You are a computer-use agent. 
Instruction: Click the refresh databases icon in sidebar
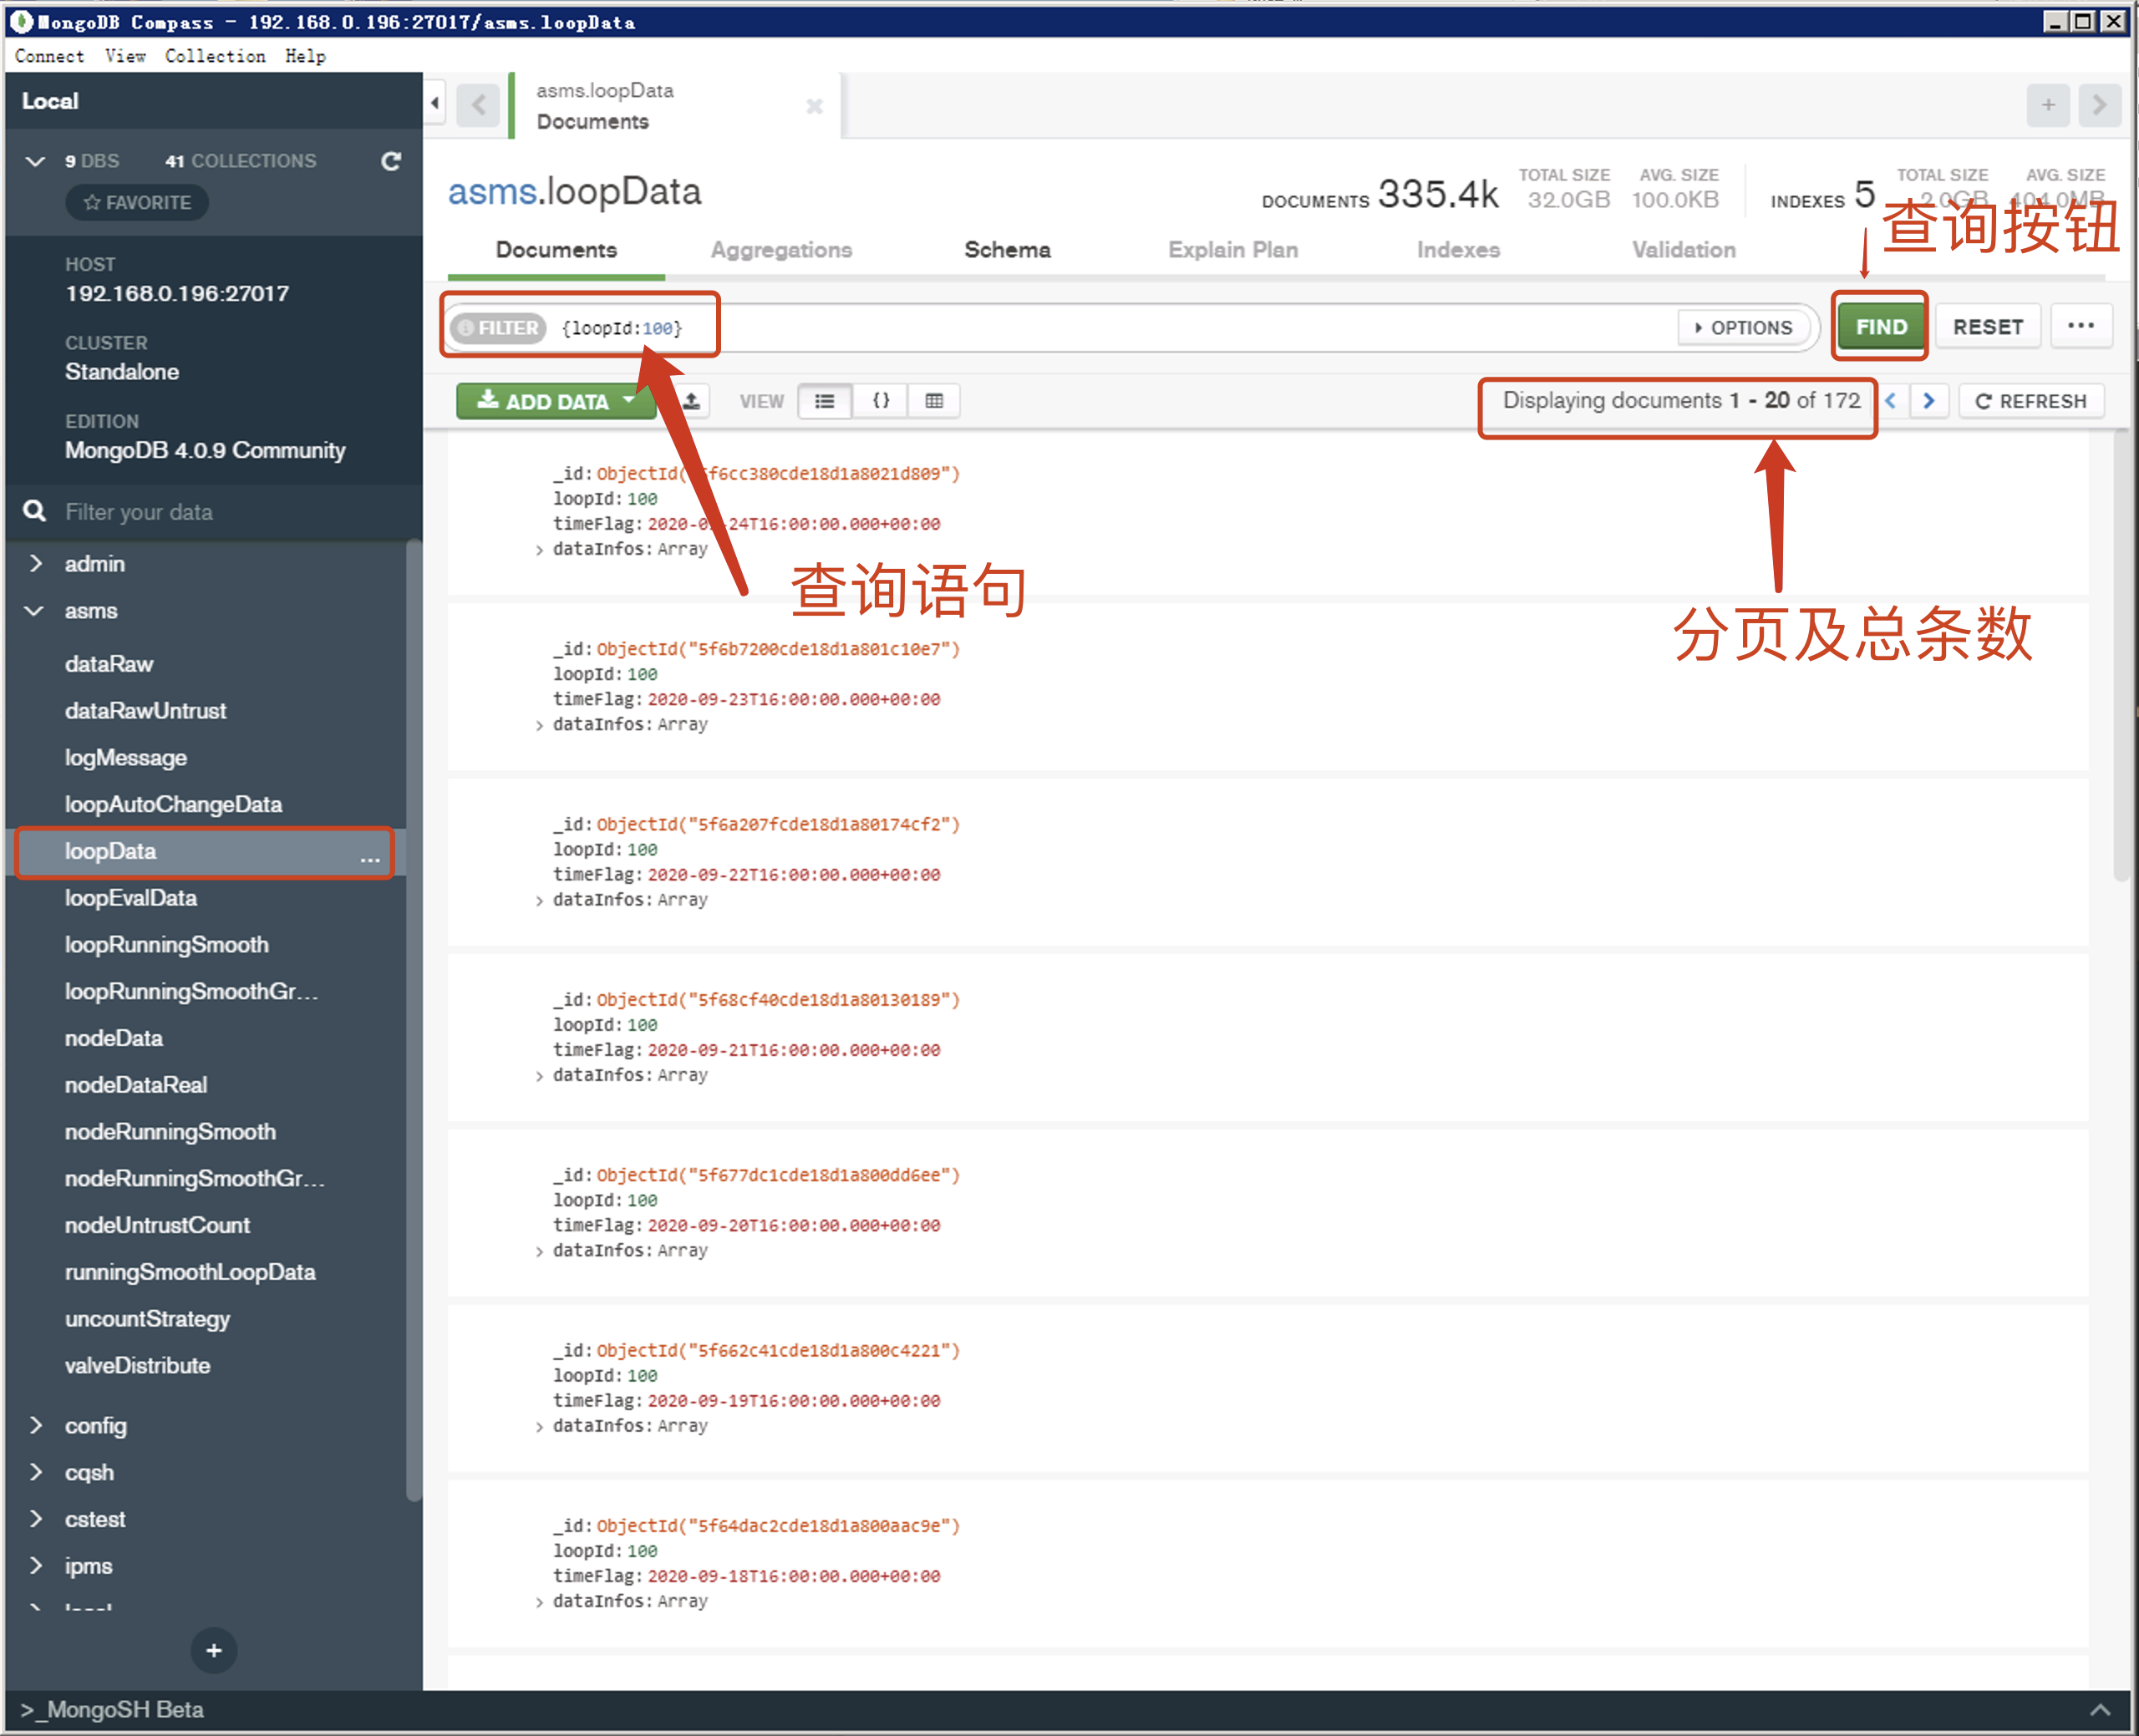(x=391, y=161)
